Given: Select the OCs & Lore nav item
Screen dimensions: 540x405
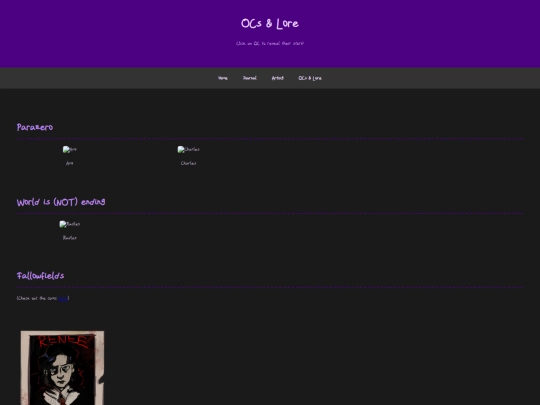Looking at the screenshot, I should pos(310,78).
